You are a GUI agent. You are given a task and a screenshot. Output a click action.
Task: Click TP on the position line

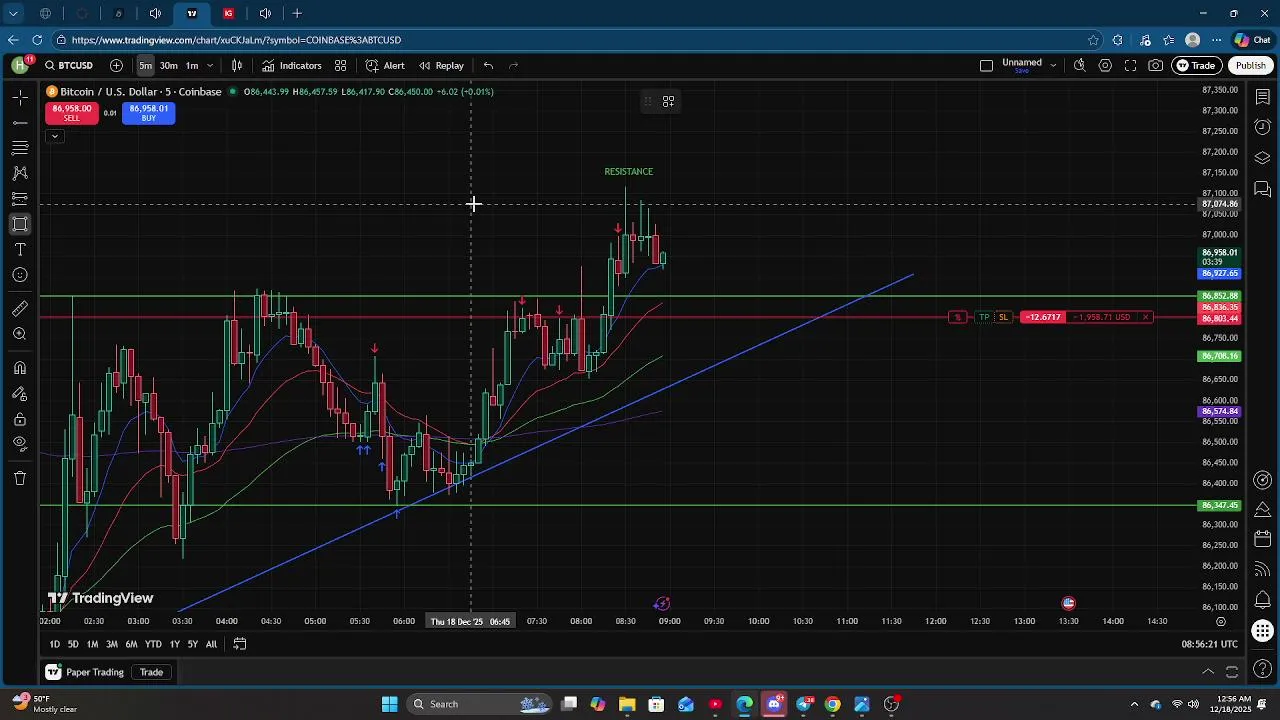[984, 317]
